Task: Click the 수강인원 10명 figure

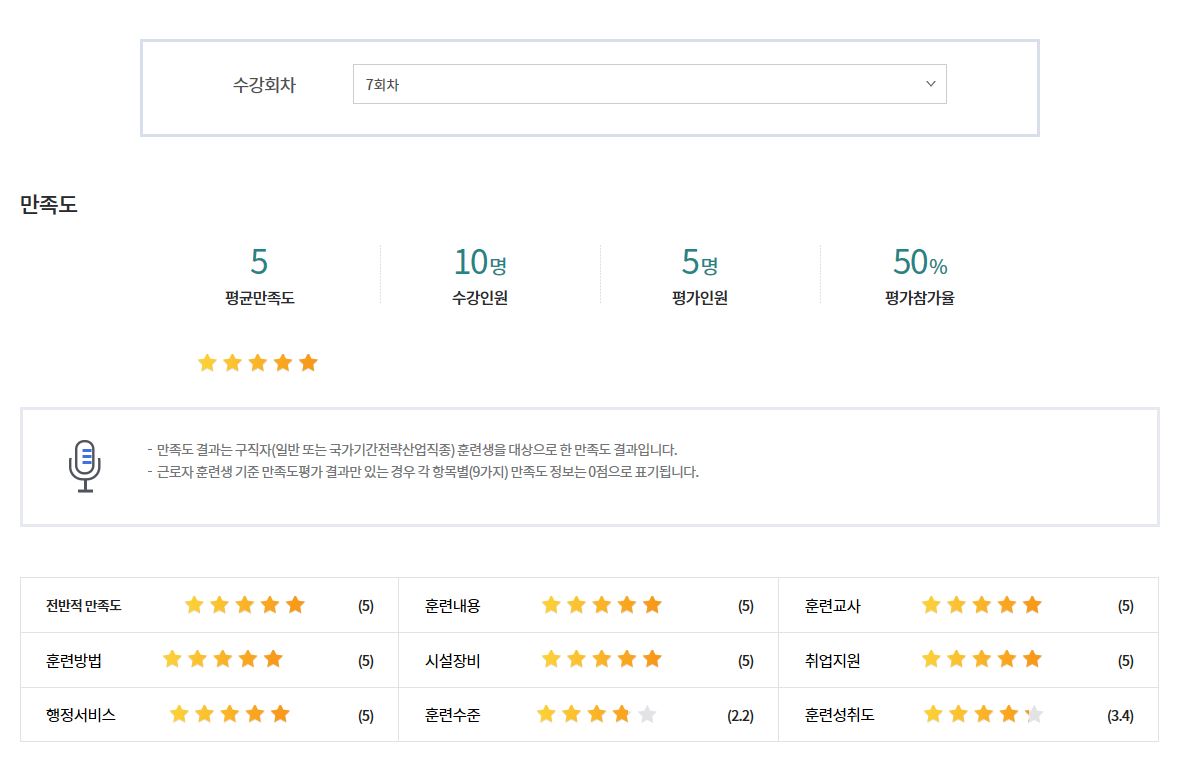Action: [480, 262]
